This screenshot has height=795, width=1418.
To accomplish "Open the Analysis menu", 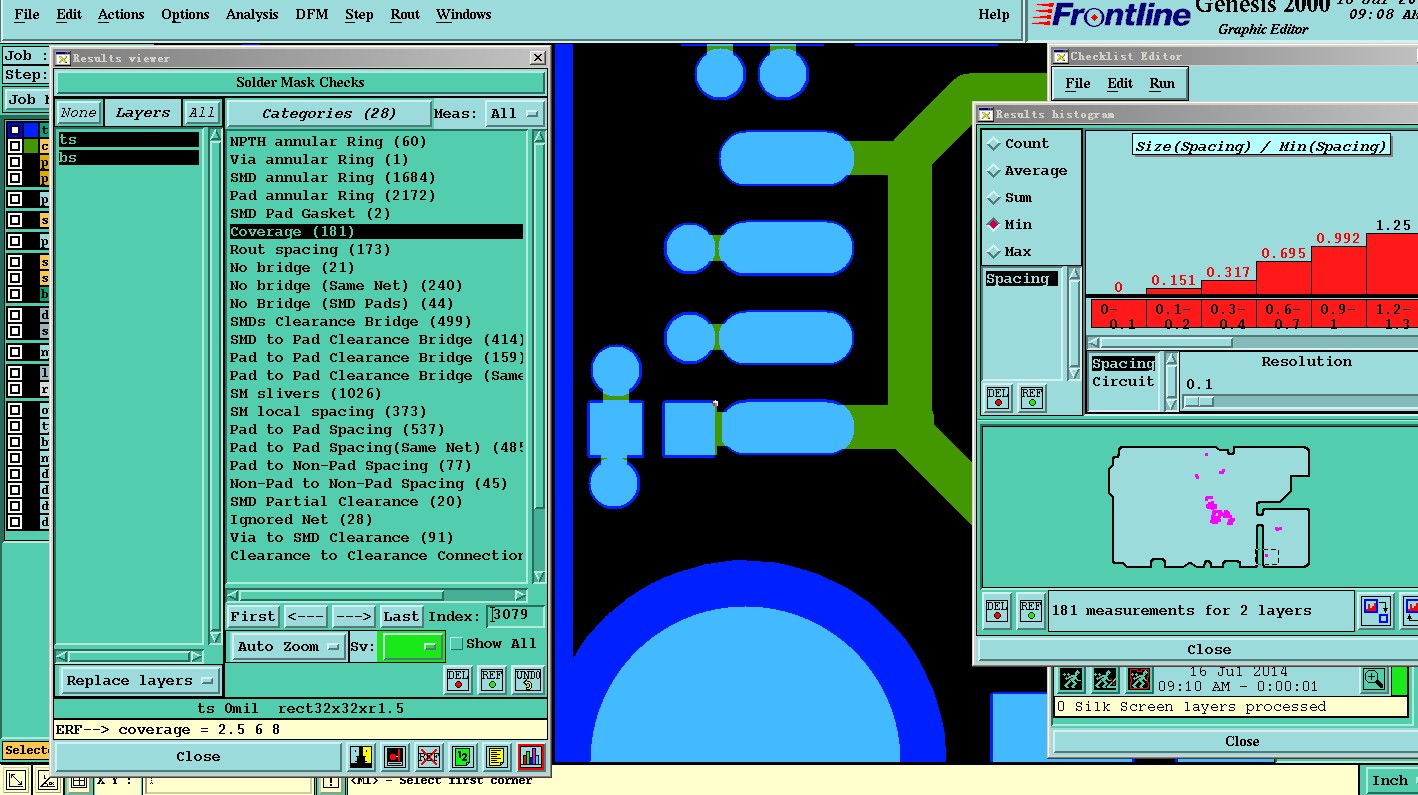I will (x=252, y=14).
